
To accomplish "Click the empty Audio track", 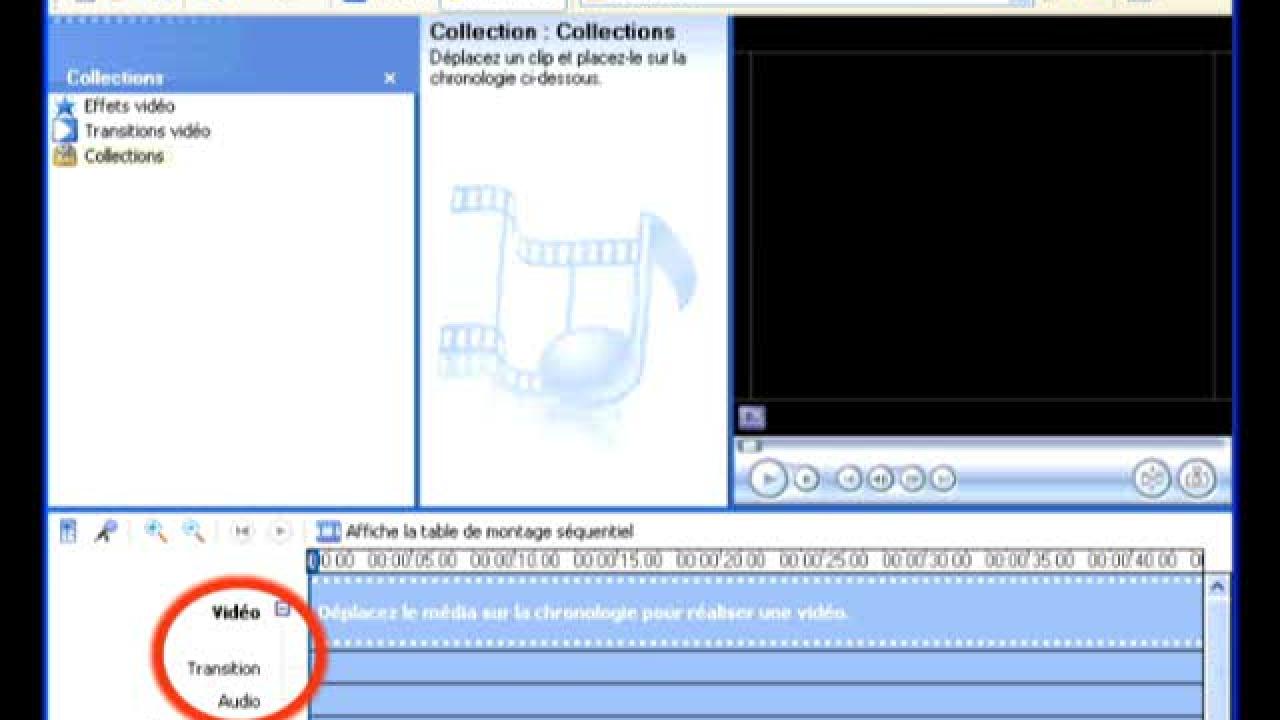I will click(756, 701).
